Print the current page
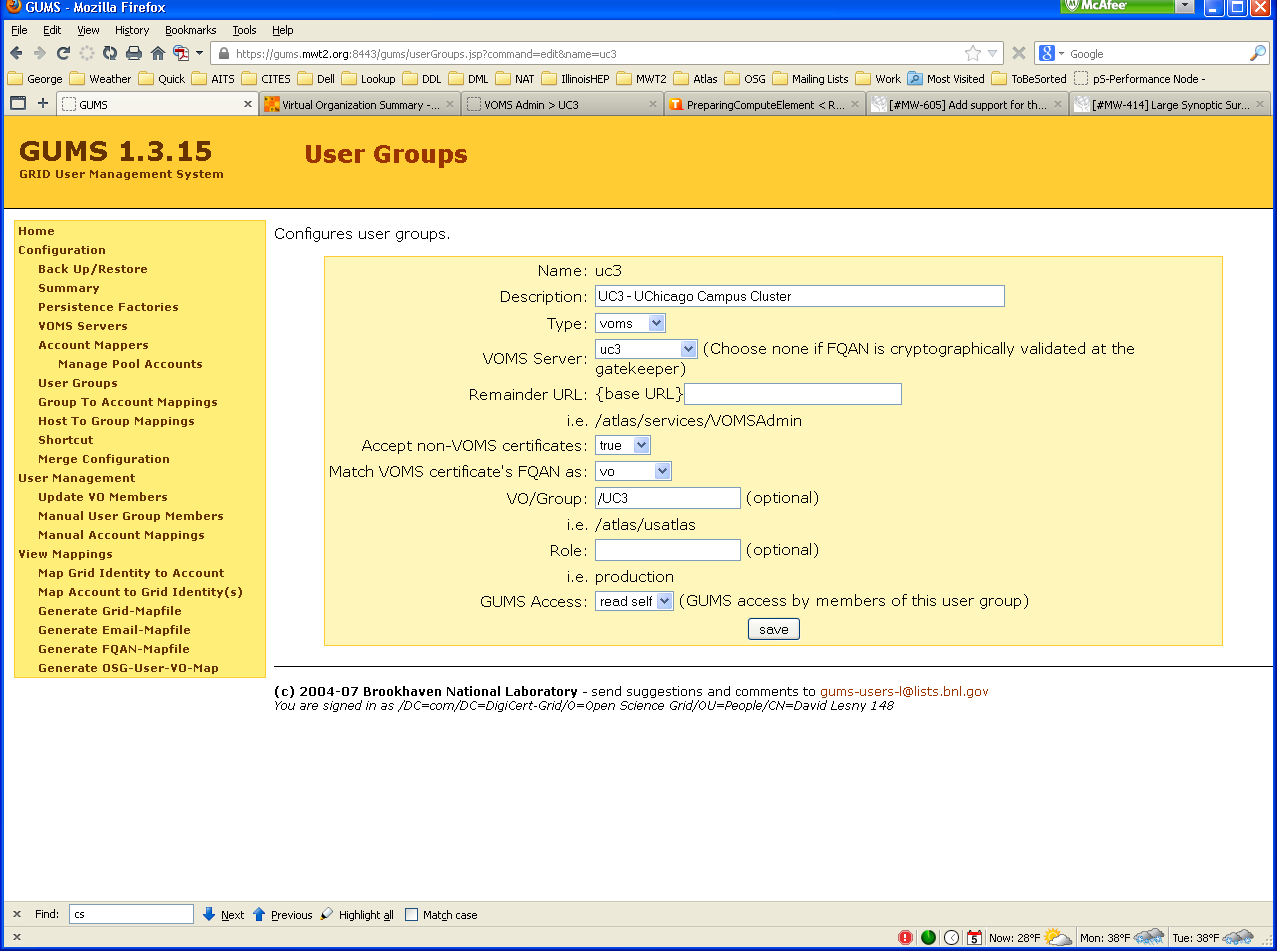Screen dimensions: 1277x951 tap(133, 52)
